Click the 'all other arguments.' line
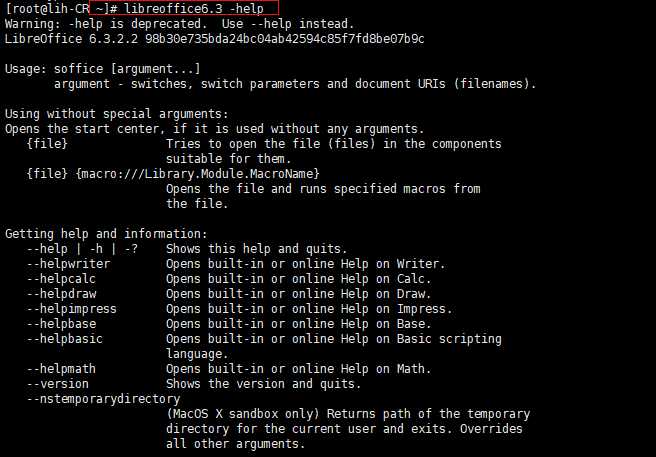 tap(236, 444)
